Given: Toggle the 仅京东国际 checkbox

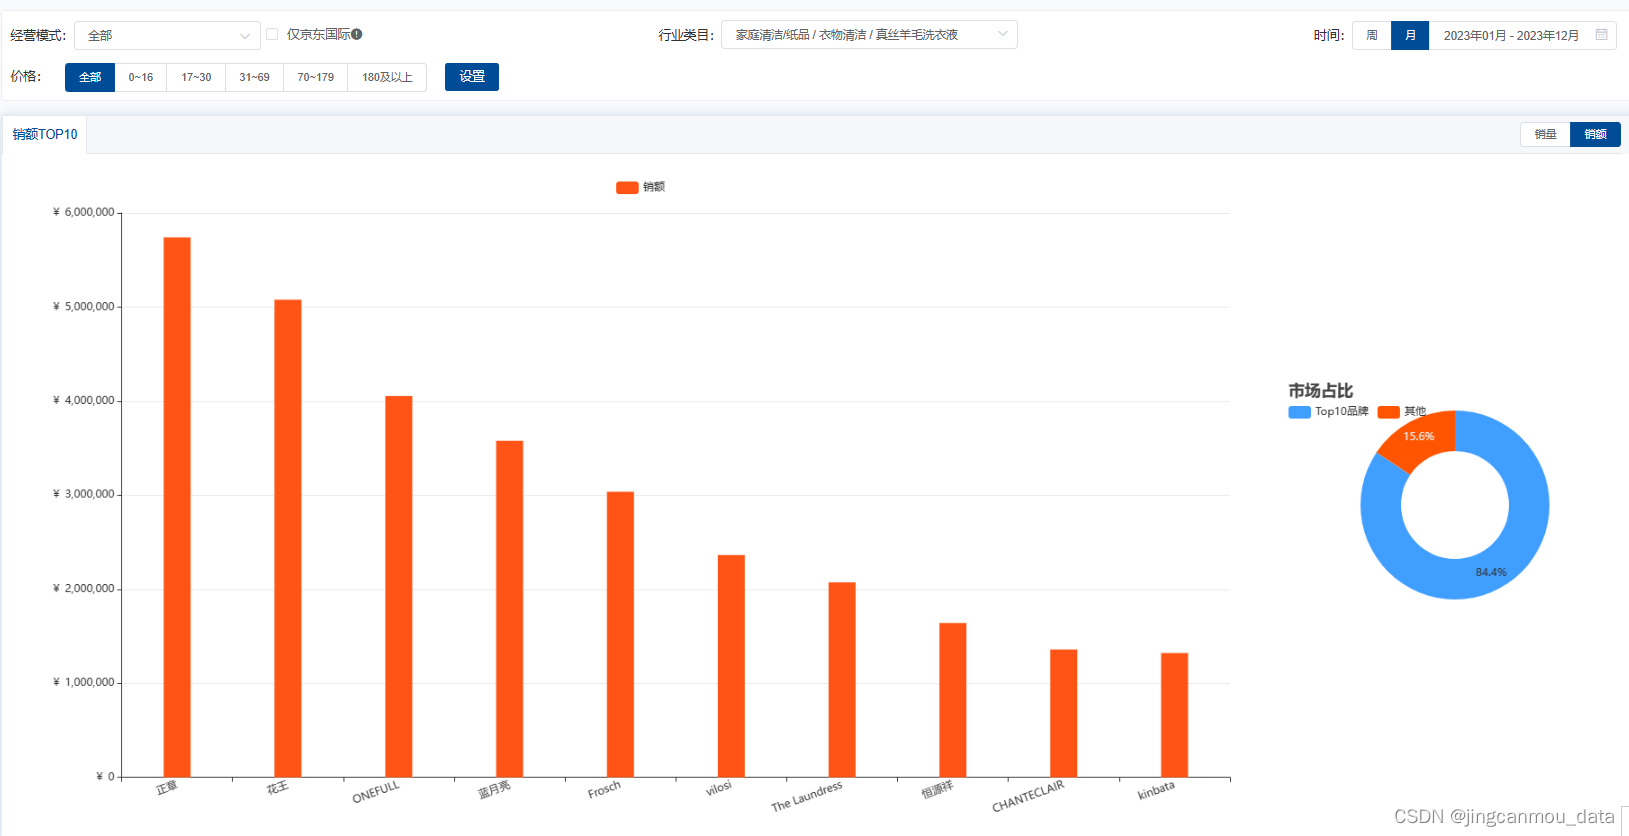Looking at the screenshot, I should (272, 34).
